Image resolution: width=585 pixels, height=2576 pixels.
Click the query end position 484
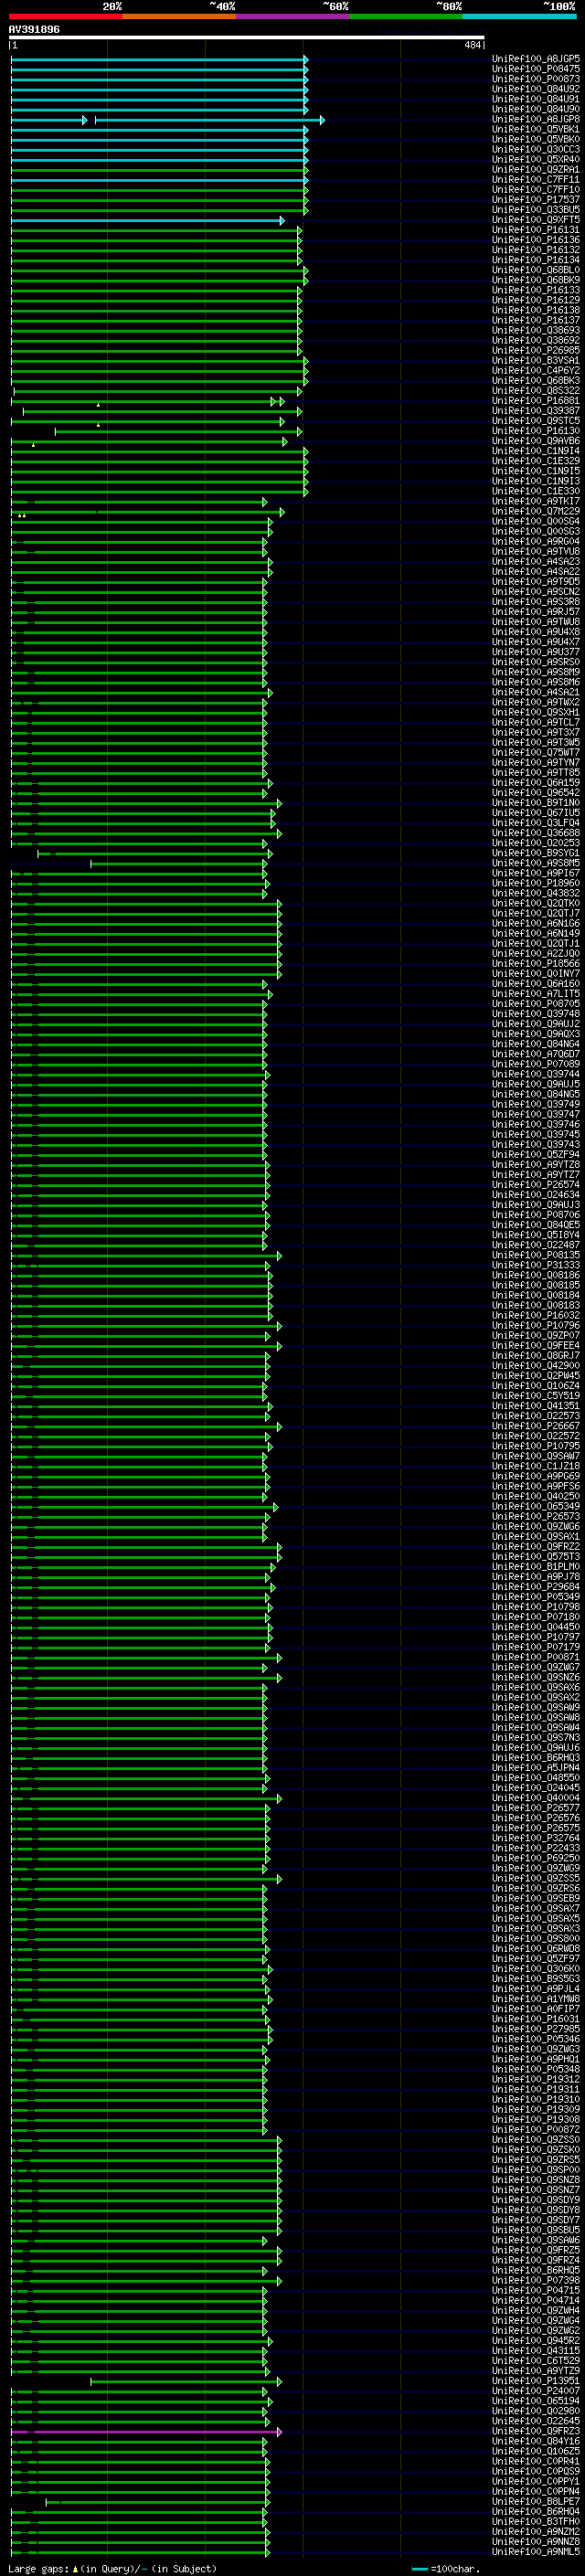point(472,45)
